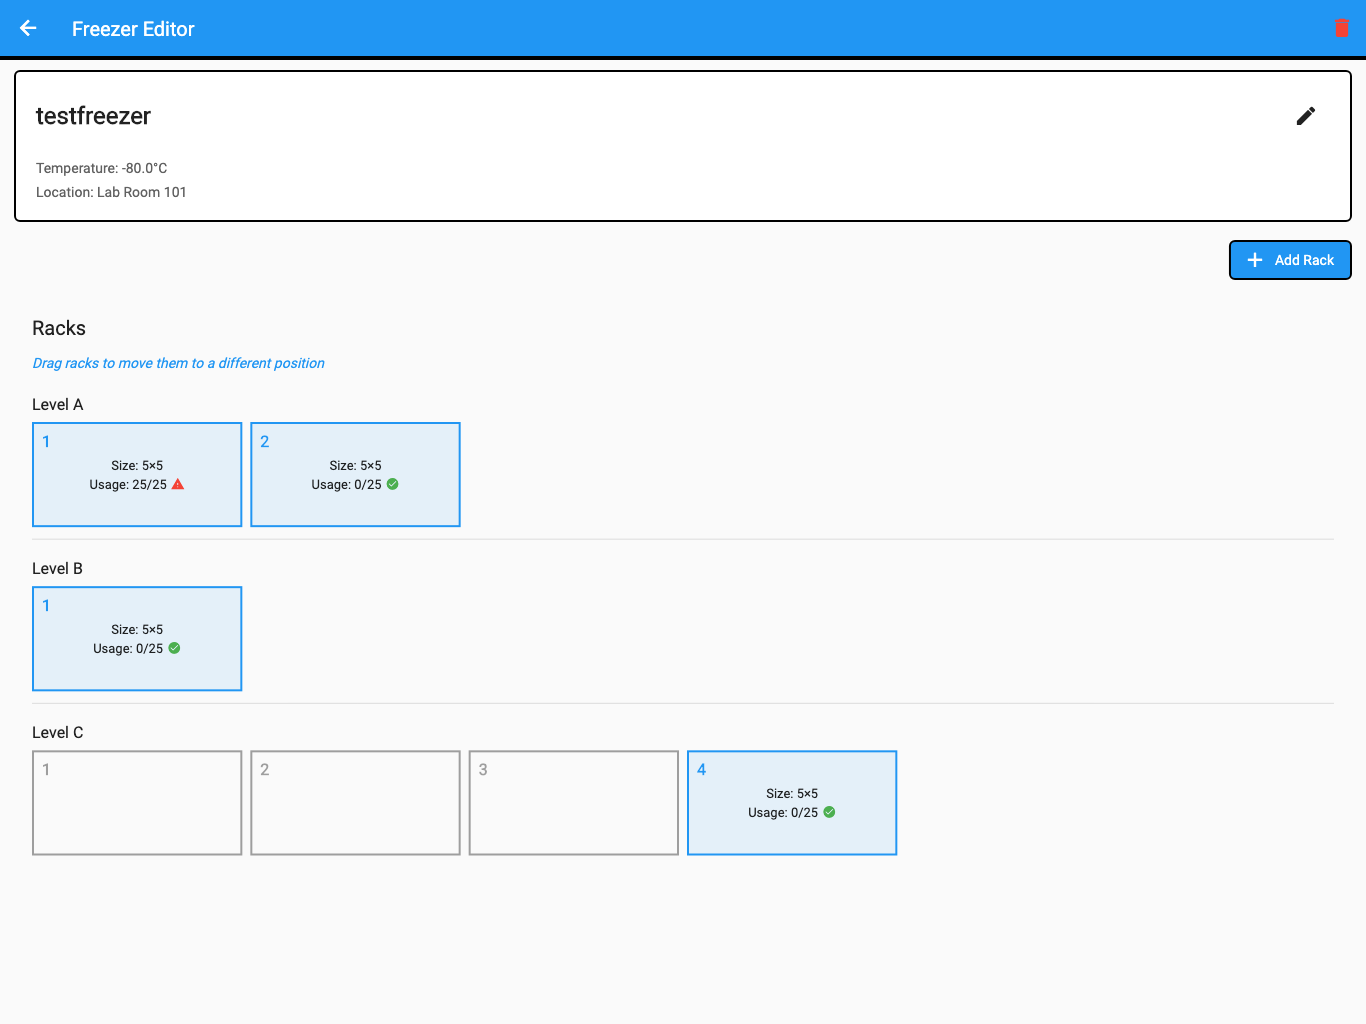Viewport: 1366px width, 1024px height.
Task: Click the green check icon on Level A rack 2
Action: (x=393, y=484)
